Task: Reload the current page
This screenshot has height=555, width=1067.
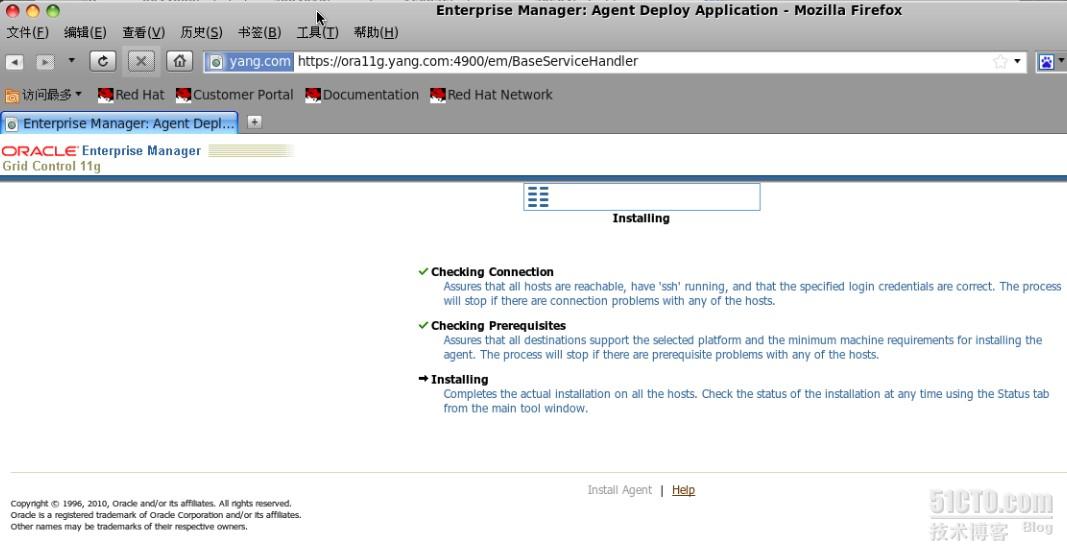Action: pyautogui.click(x=103, y=61)
